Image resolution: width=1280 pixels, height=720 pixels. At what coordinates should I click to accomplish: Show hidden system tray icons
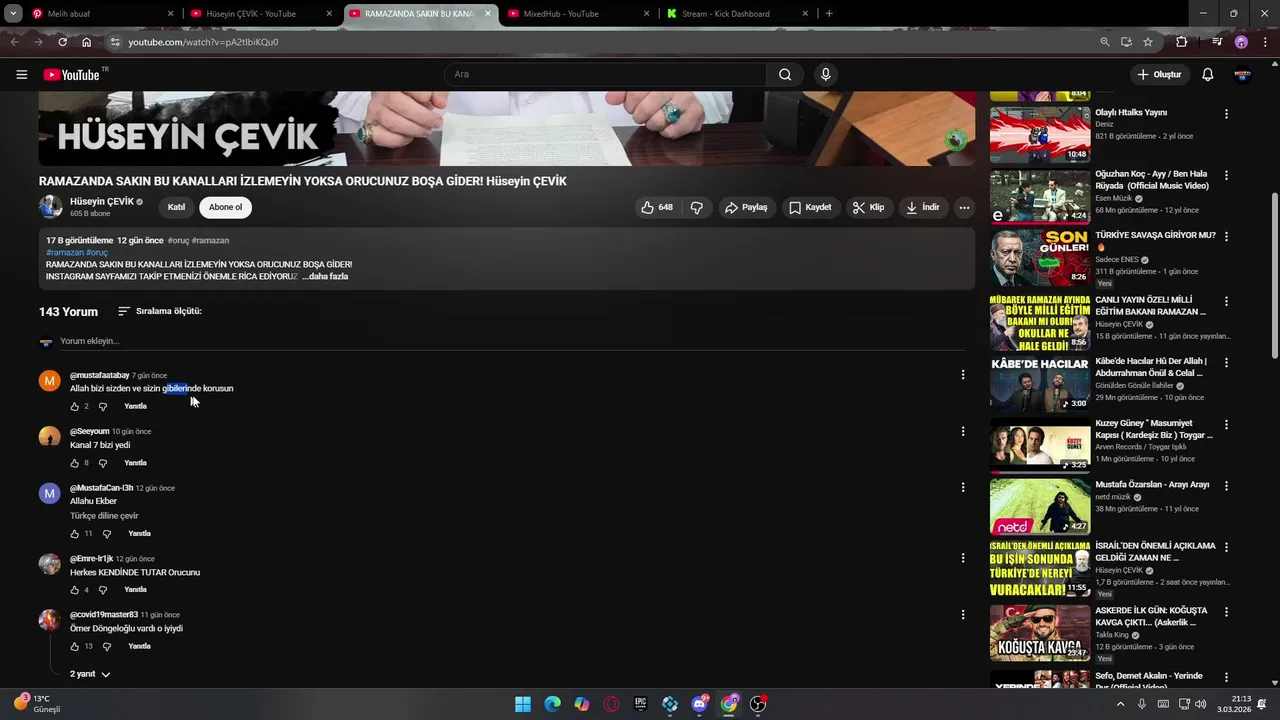tap(1120, 704)
